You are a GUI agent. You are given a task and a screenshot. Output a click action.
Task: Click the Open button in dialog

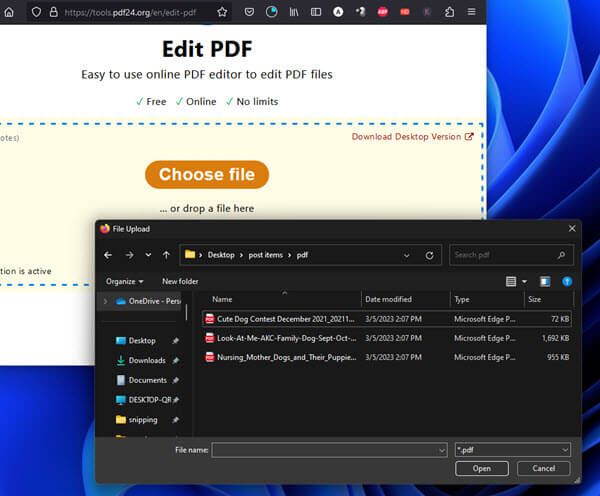tap(482, 468)
